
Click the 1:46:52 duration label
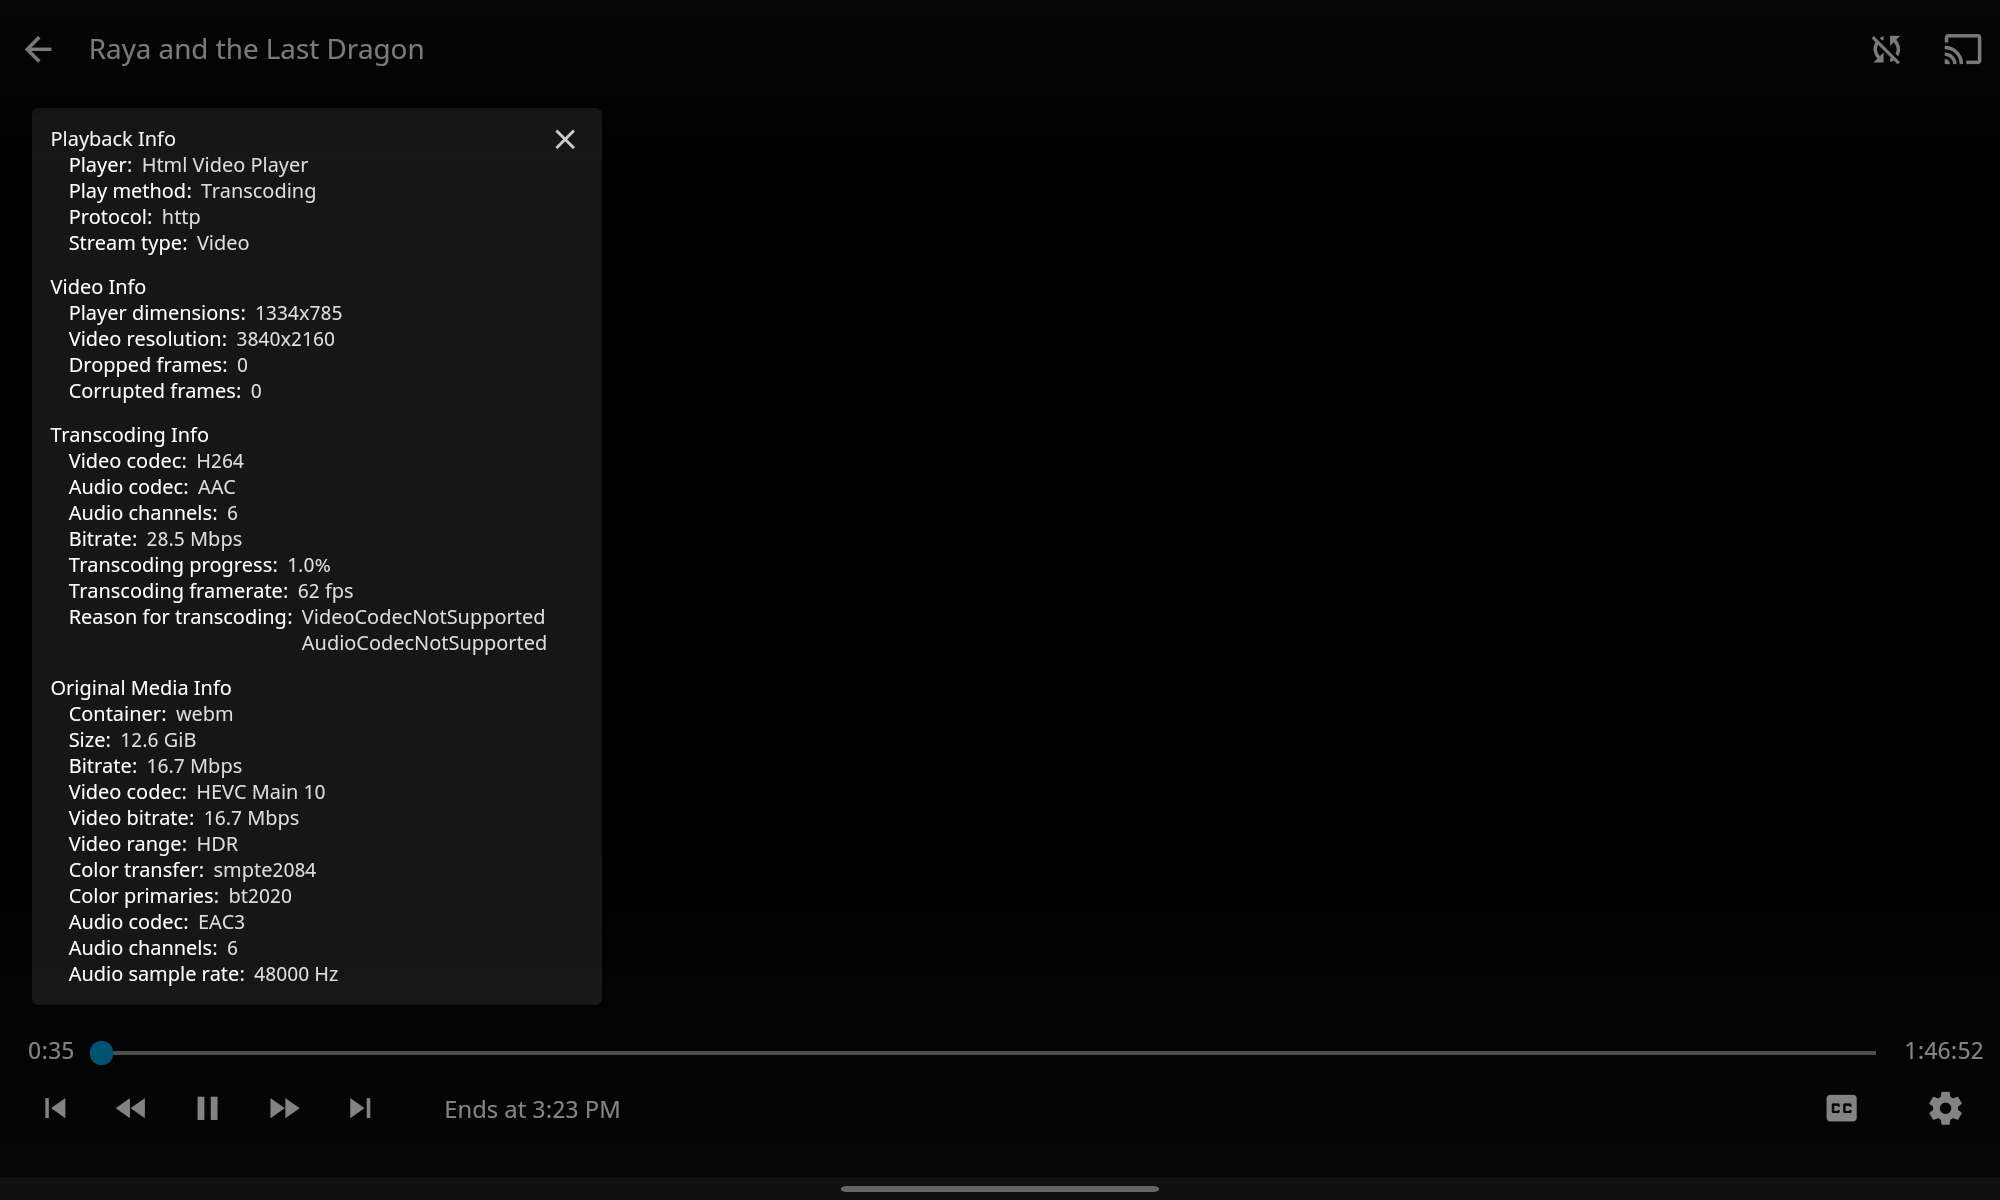(x=1943, y=1051)
